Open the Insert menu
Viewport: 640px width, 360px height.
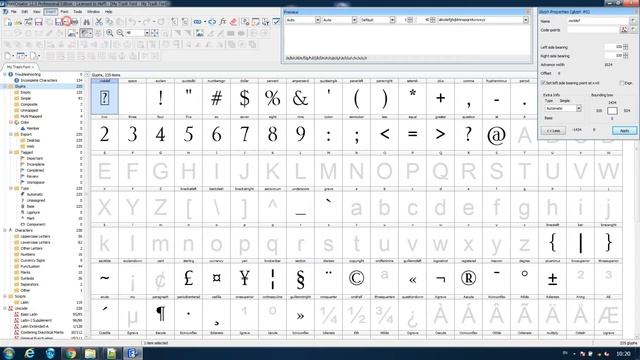51,12
